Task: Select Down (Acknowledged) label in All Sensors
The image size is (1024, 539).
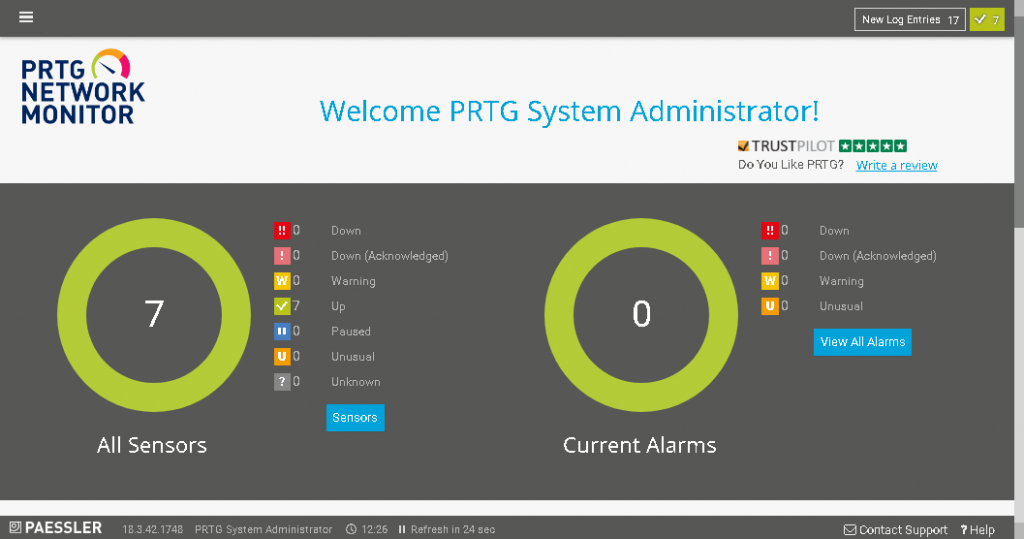Action: [x=390, y=256]
